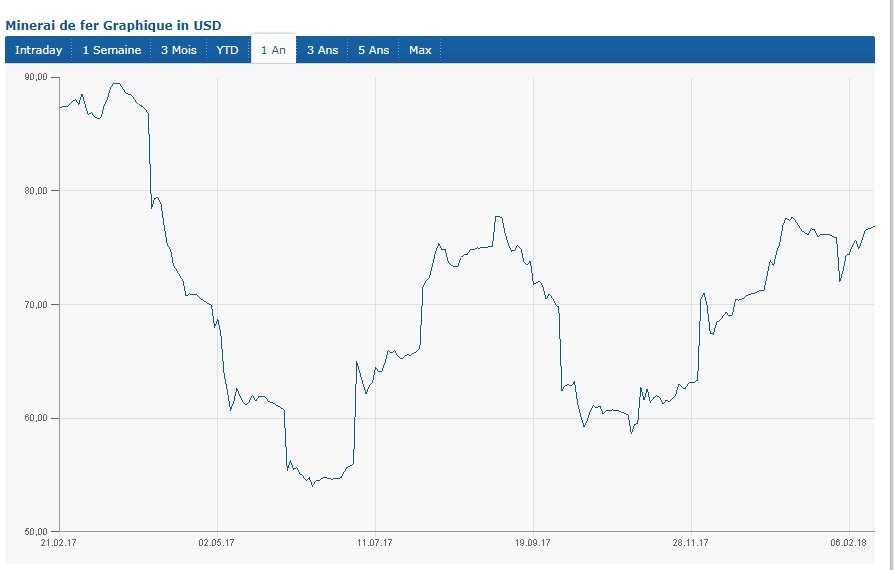
Task: Click the Minerai de fer chart title
Action: click(x=113, y=25)
